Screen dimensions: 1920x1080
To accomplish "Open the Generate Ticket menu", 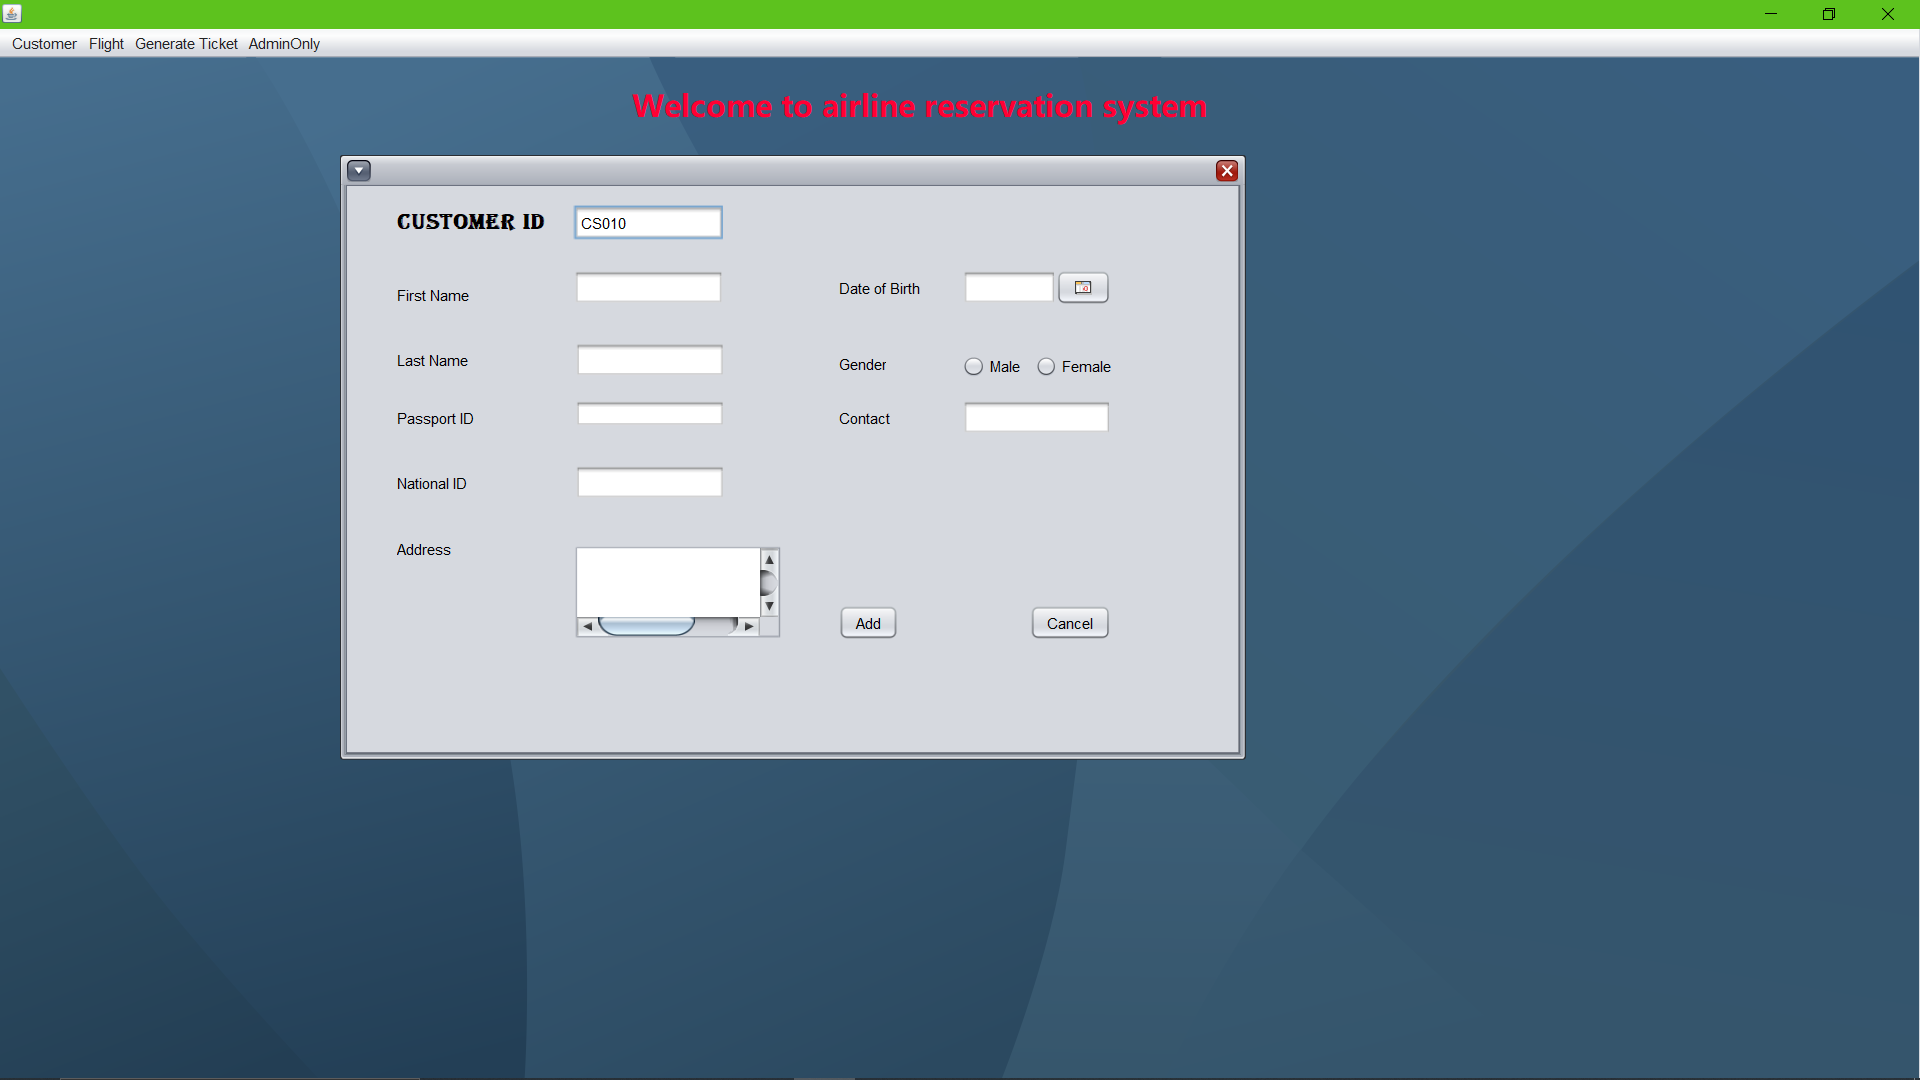I will tap(186, 43).
